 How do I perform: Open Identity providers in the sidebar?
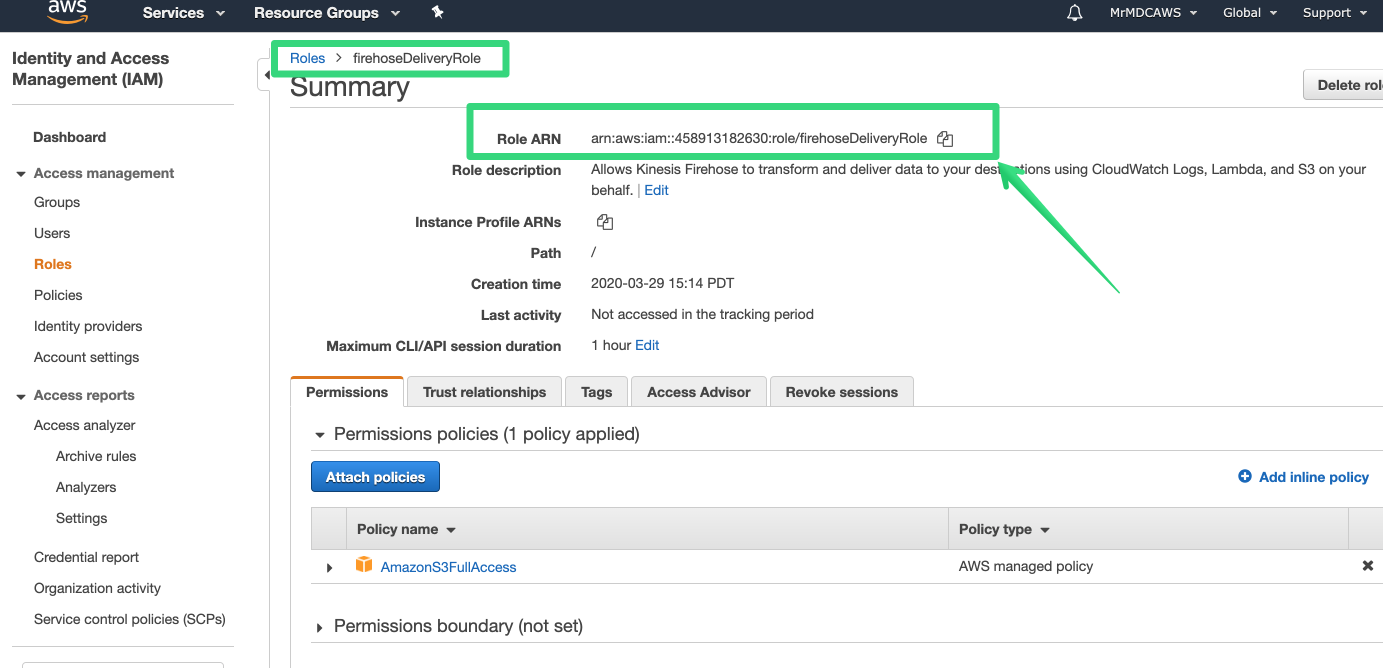pyautogui.click(x=88, y=326)
